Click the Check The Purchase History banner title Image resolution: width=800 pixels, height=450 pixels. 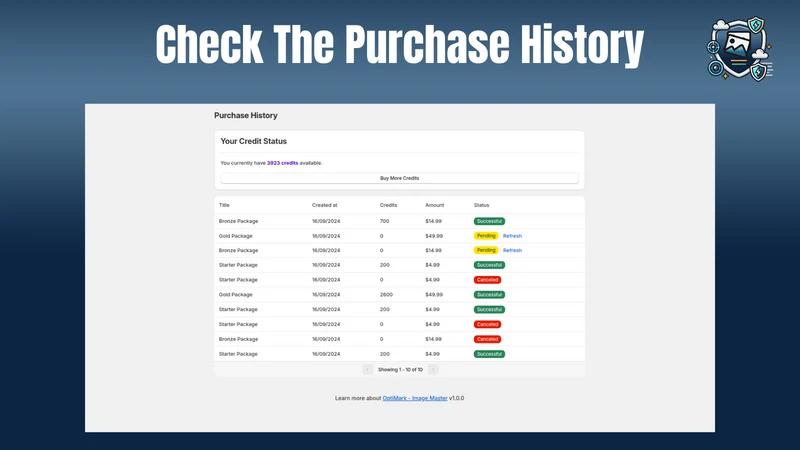click(400, 45)
